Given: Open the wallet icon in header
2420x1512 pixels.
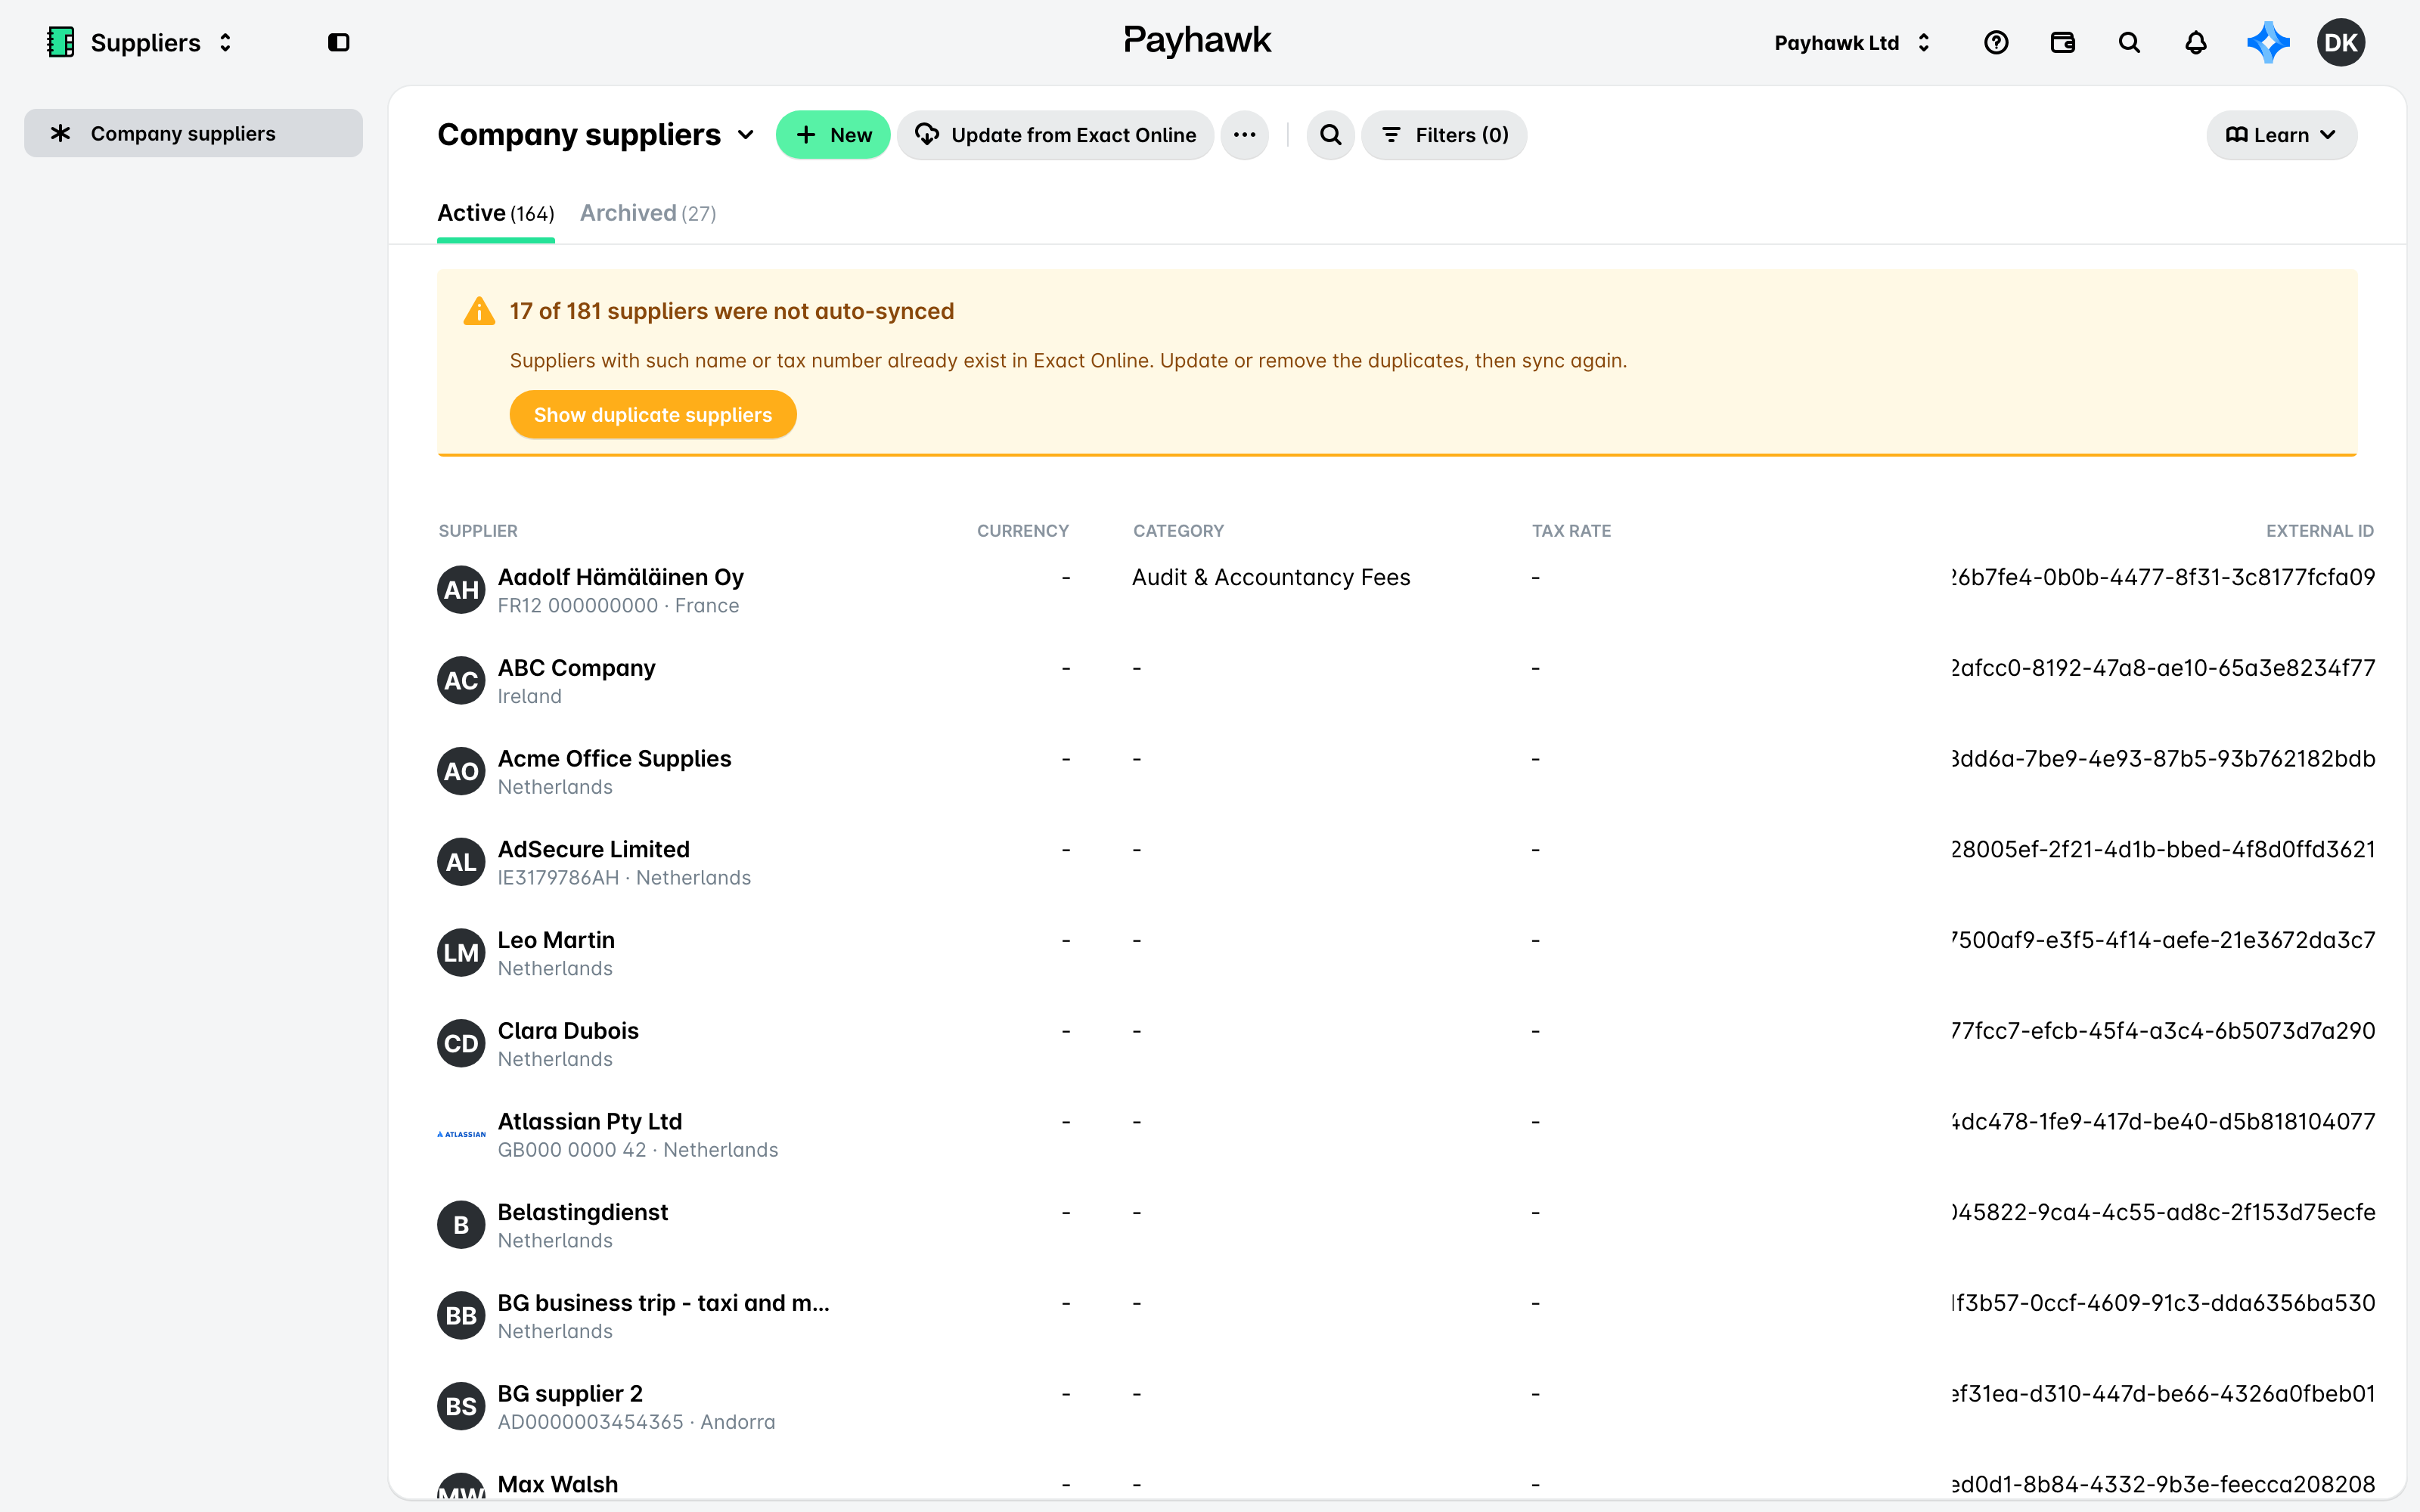Looking at the screenshot, I should click(x=2062, y=42).
